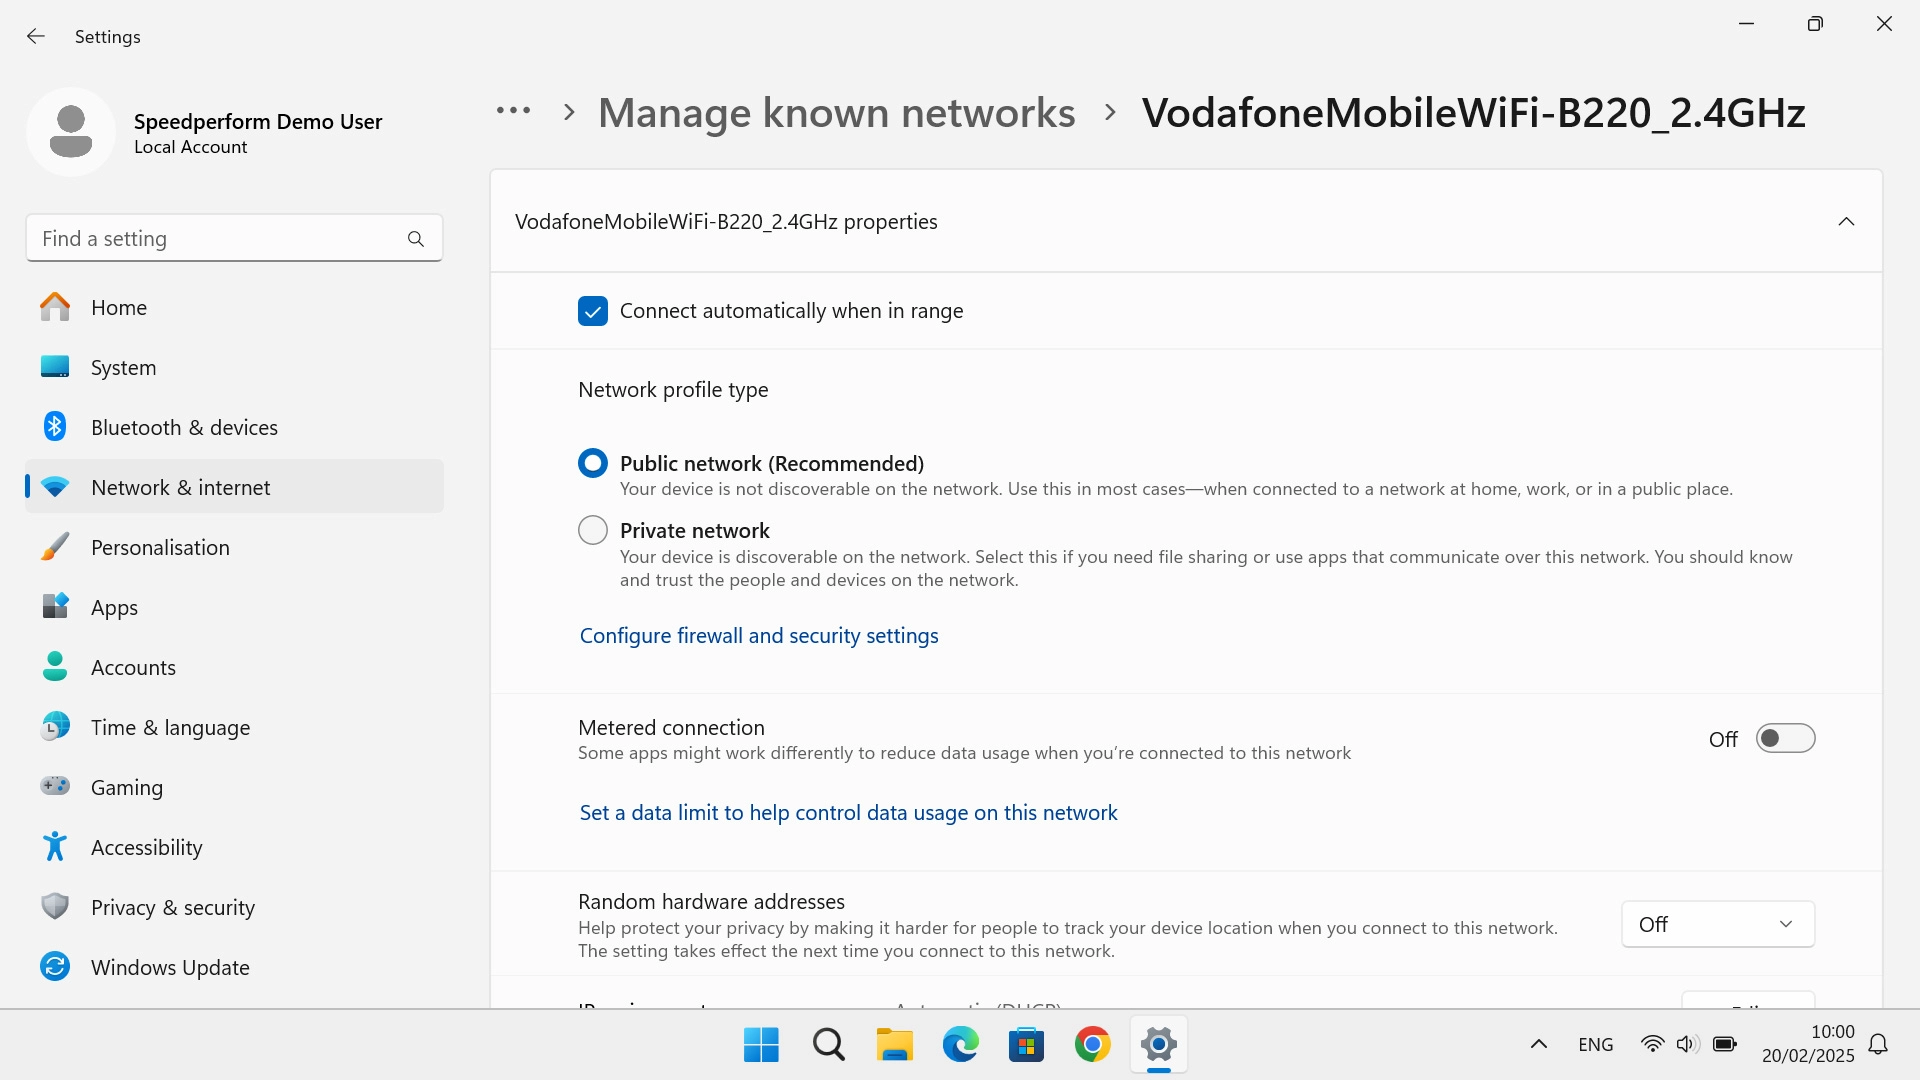Turn on the Metered connection toggle
Image resolution: width=1920 pixels, height=1080 pixels.
pyautogui.click(x=1785, y=739)
